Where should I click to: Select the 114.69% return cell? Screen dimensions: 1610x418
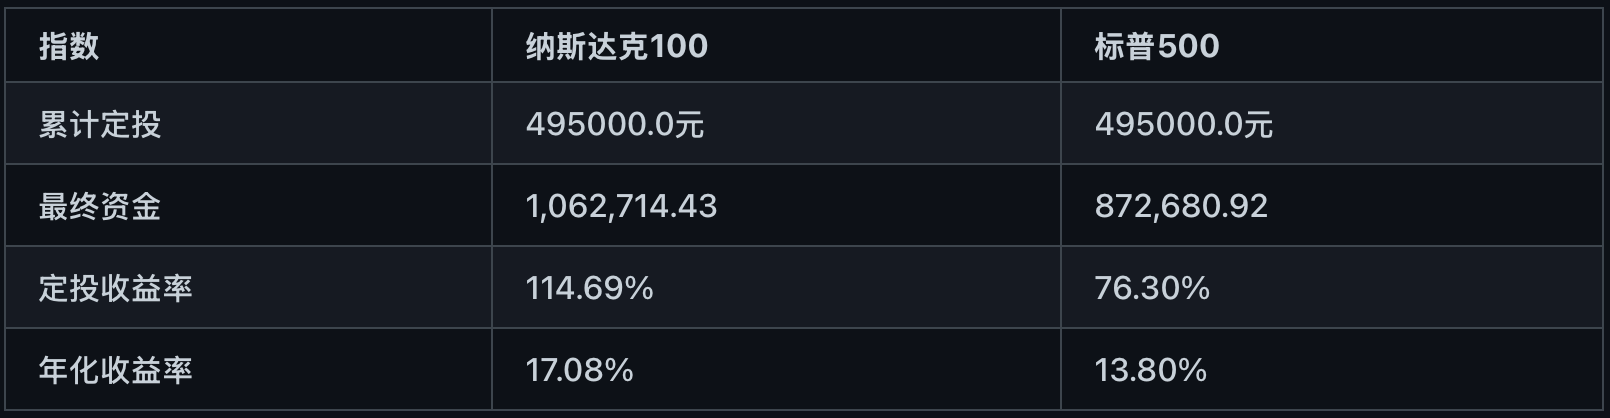(x=589, y=289)
